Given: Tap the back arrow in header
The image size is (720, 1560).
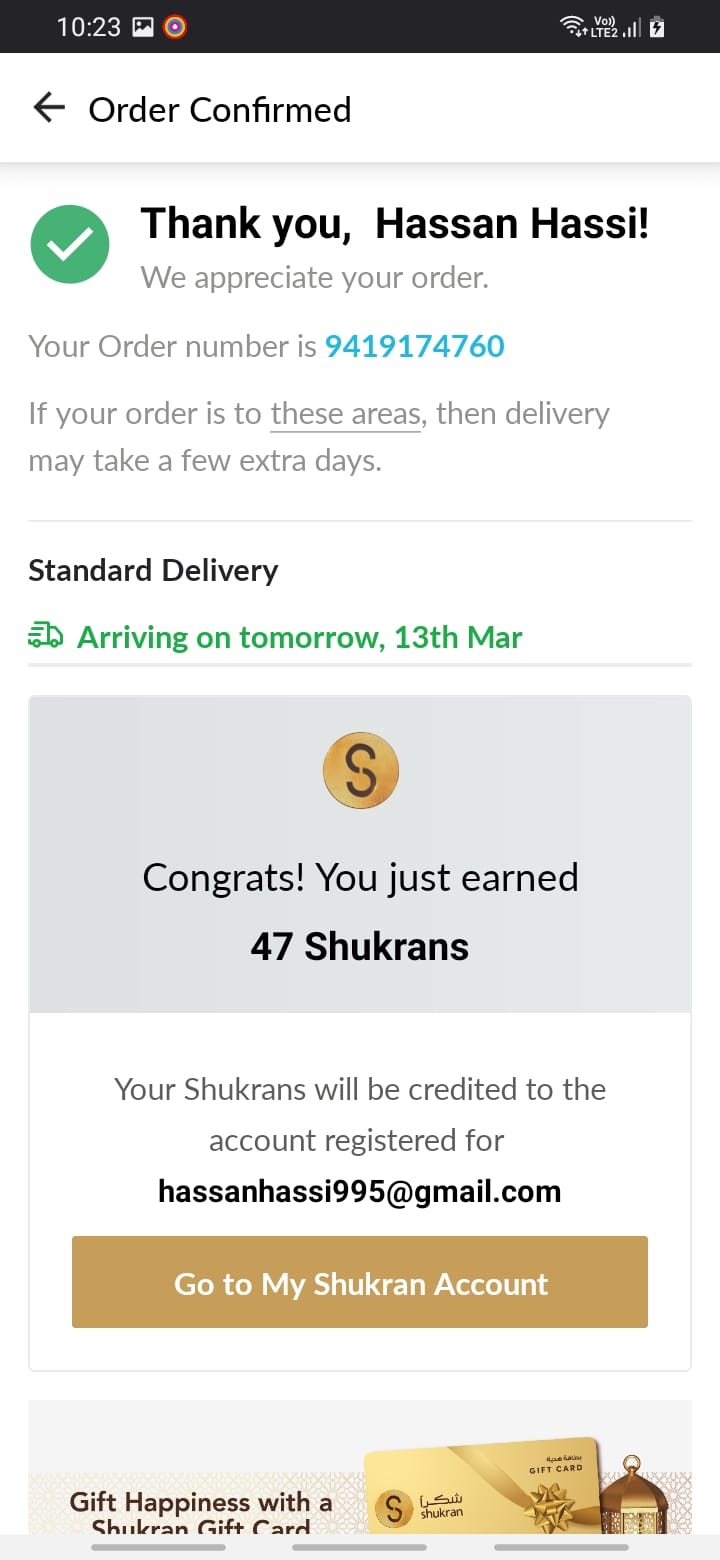Looking at the screenshot, I should click(x=49, y=108).
